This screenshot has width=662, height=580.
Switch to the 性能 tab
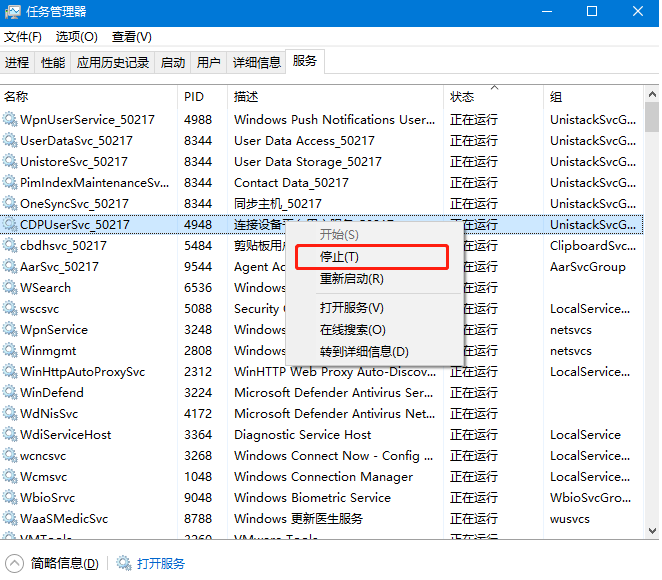coord(53,62)
